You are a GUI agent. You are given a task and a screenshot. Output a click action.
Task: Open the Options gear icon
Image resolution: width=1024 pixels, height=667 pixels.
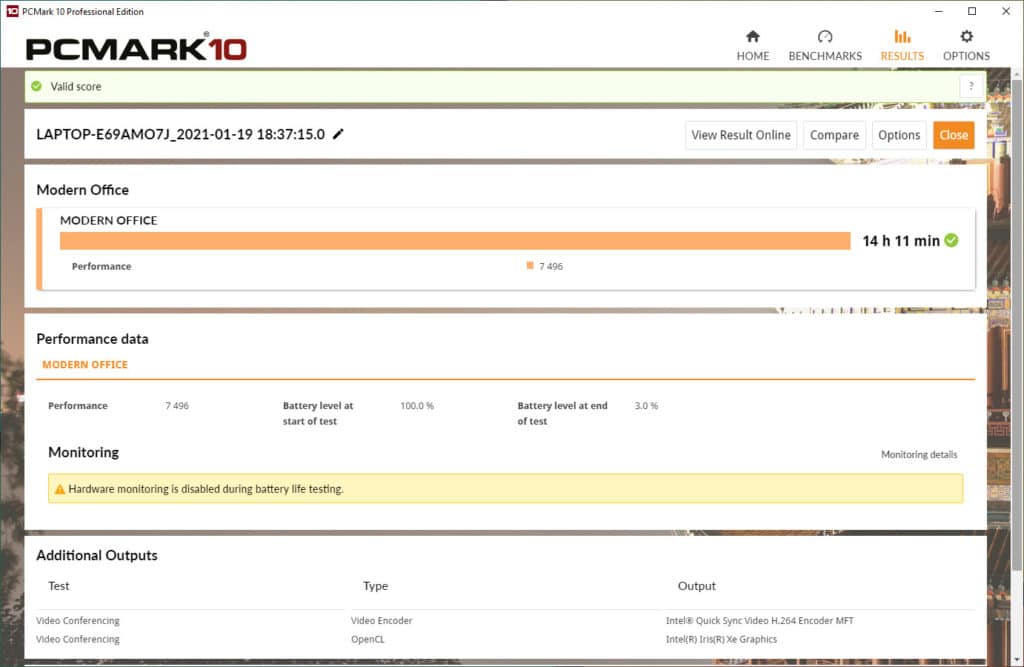(x=966, y=37)
